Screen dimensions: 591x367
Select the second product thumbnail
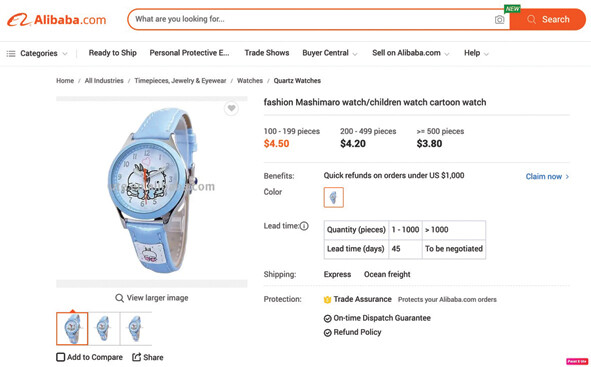click(x=104, y=329)
